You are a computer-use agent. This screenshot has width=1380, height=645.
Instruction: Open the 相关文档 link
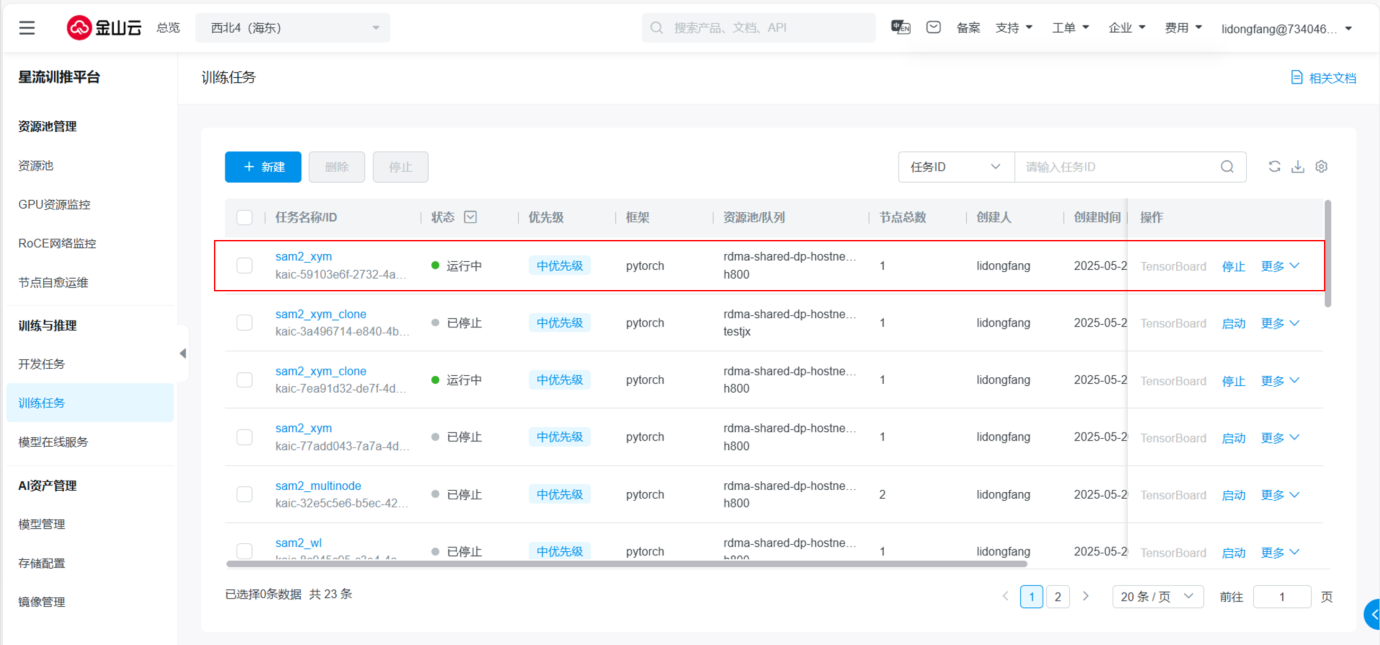pos(1323,77)
